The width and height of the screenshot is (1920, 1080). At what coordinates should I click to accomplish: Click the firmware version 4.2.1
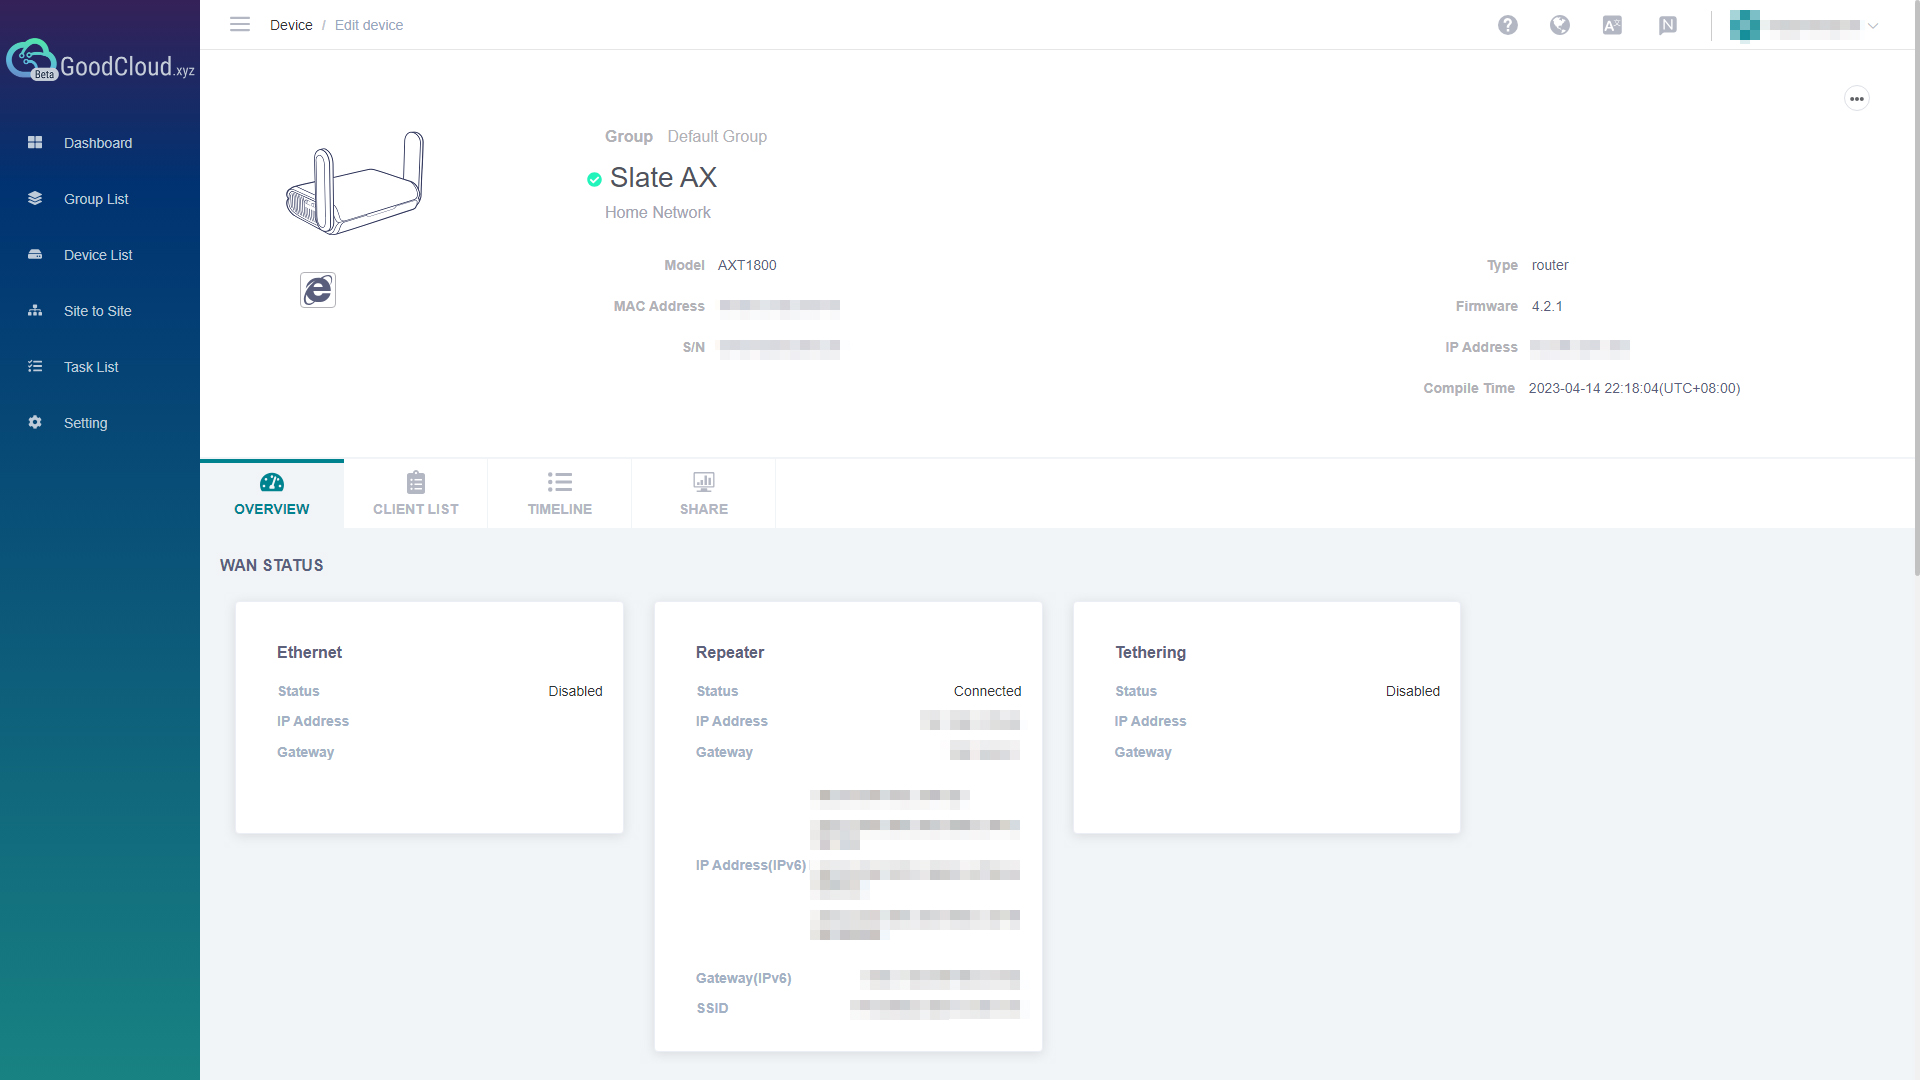point(1547,306)
